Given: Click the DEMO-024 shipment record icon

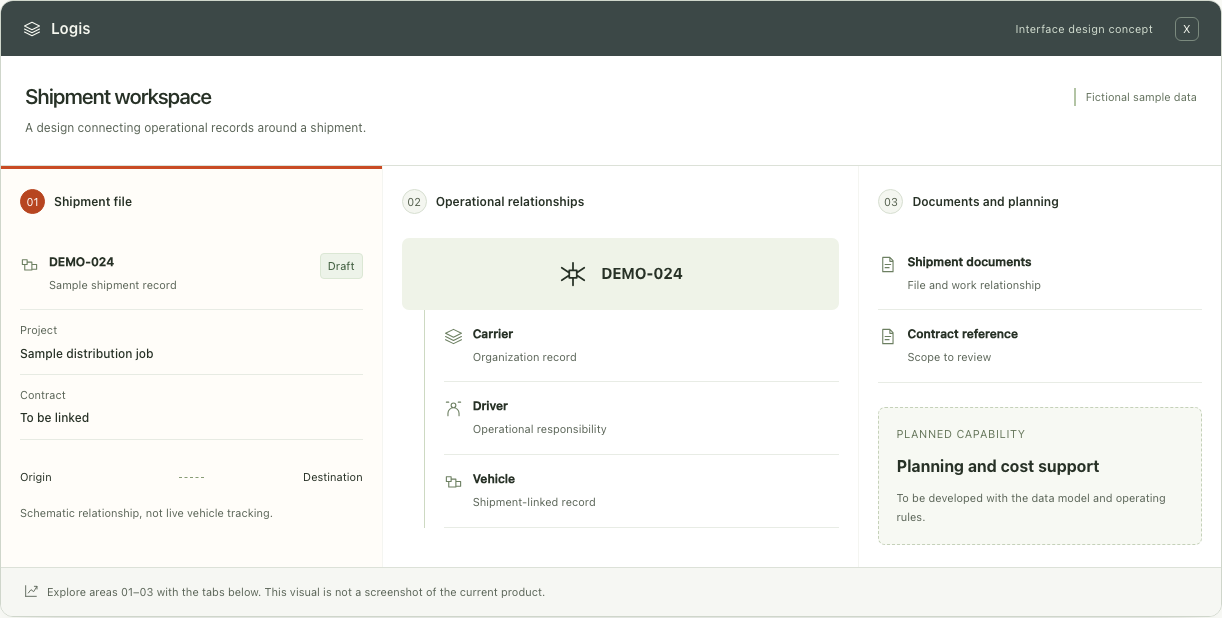Looking at the screenshot, I should tap(29, 265).
